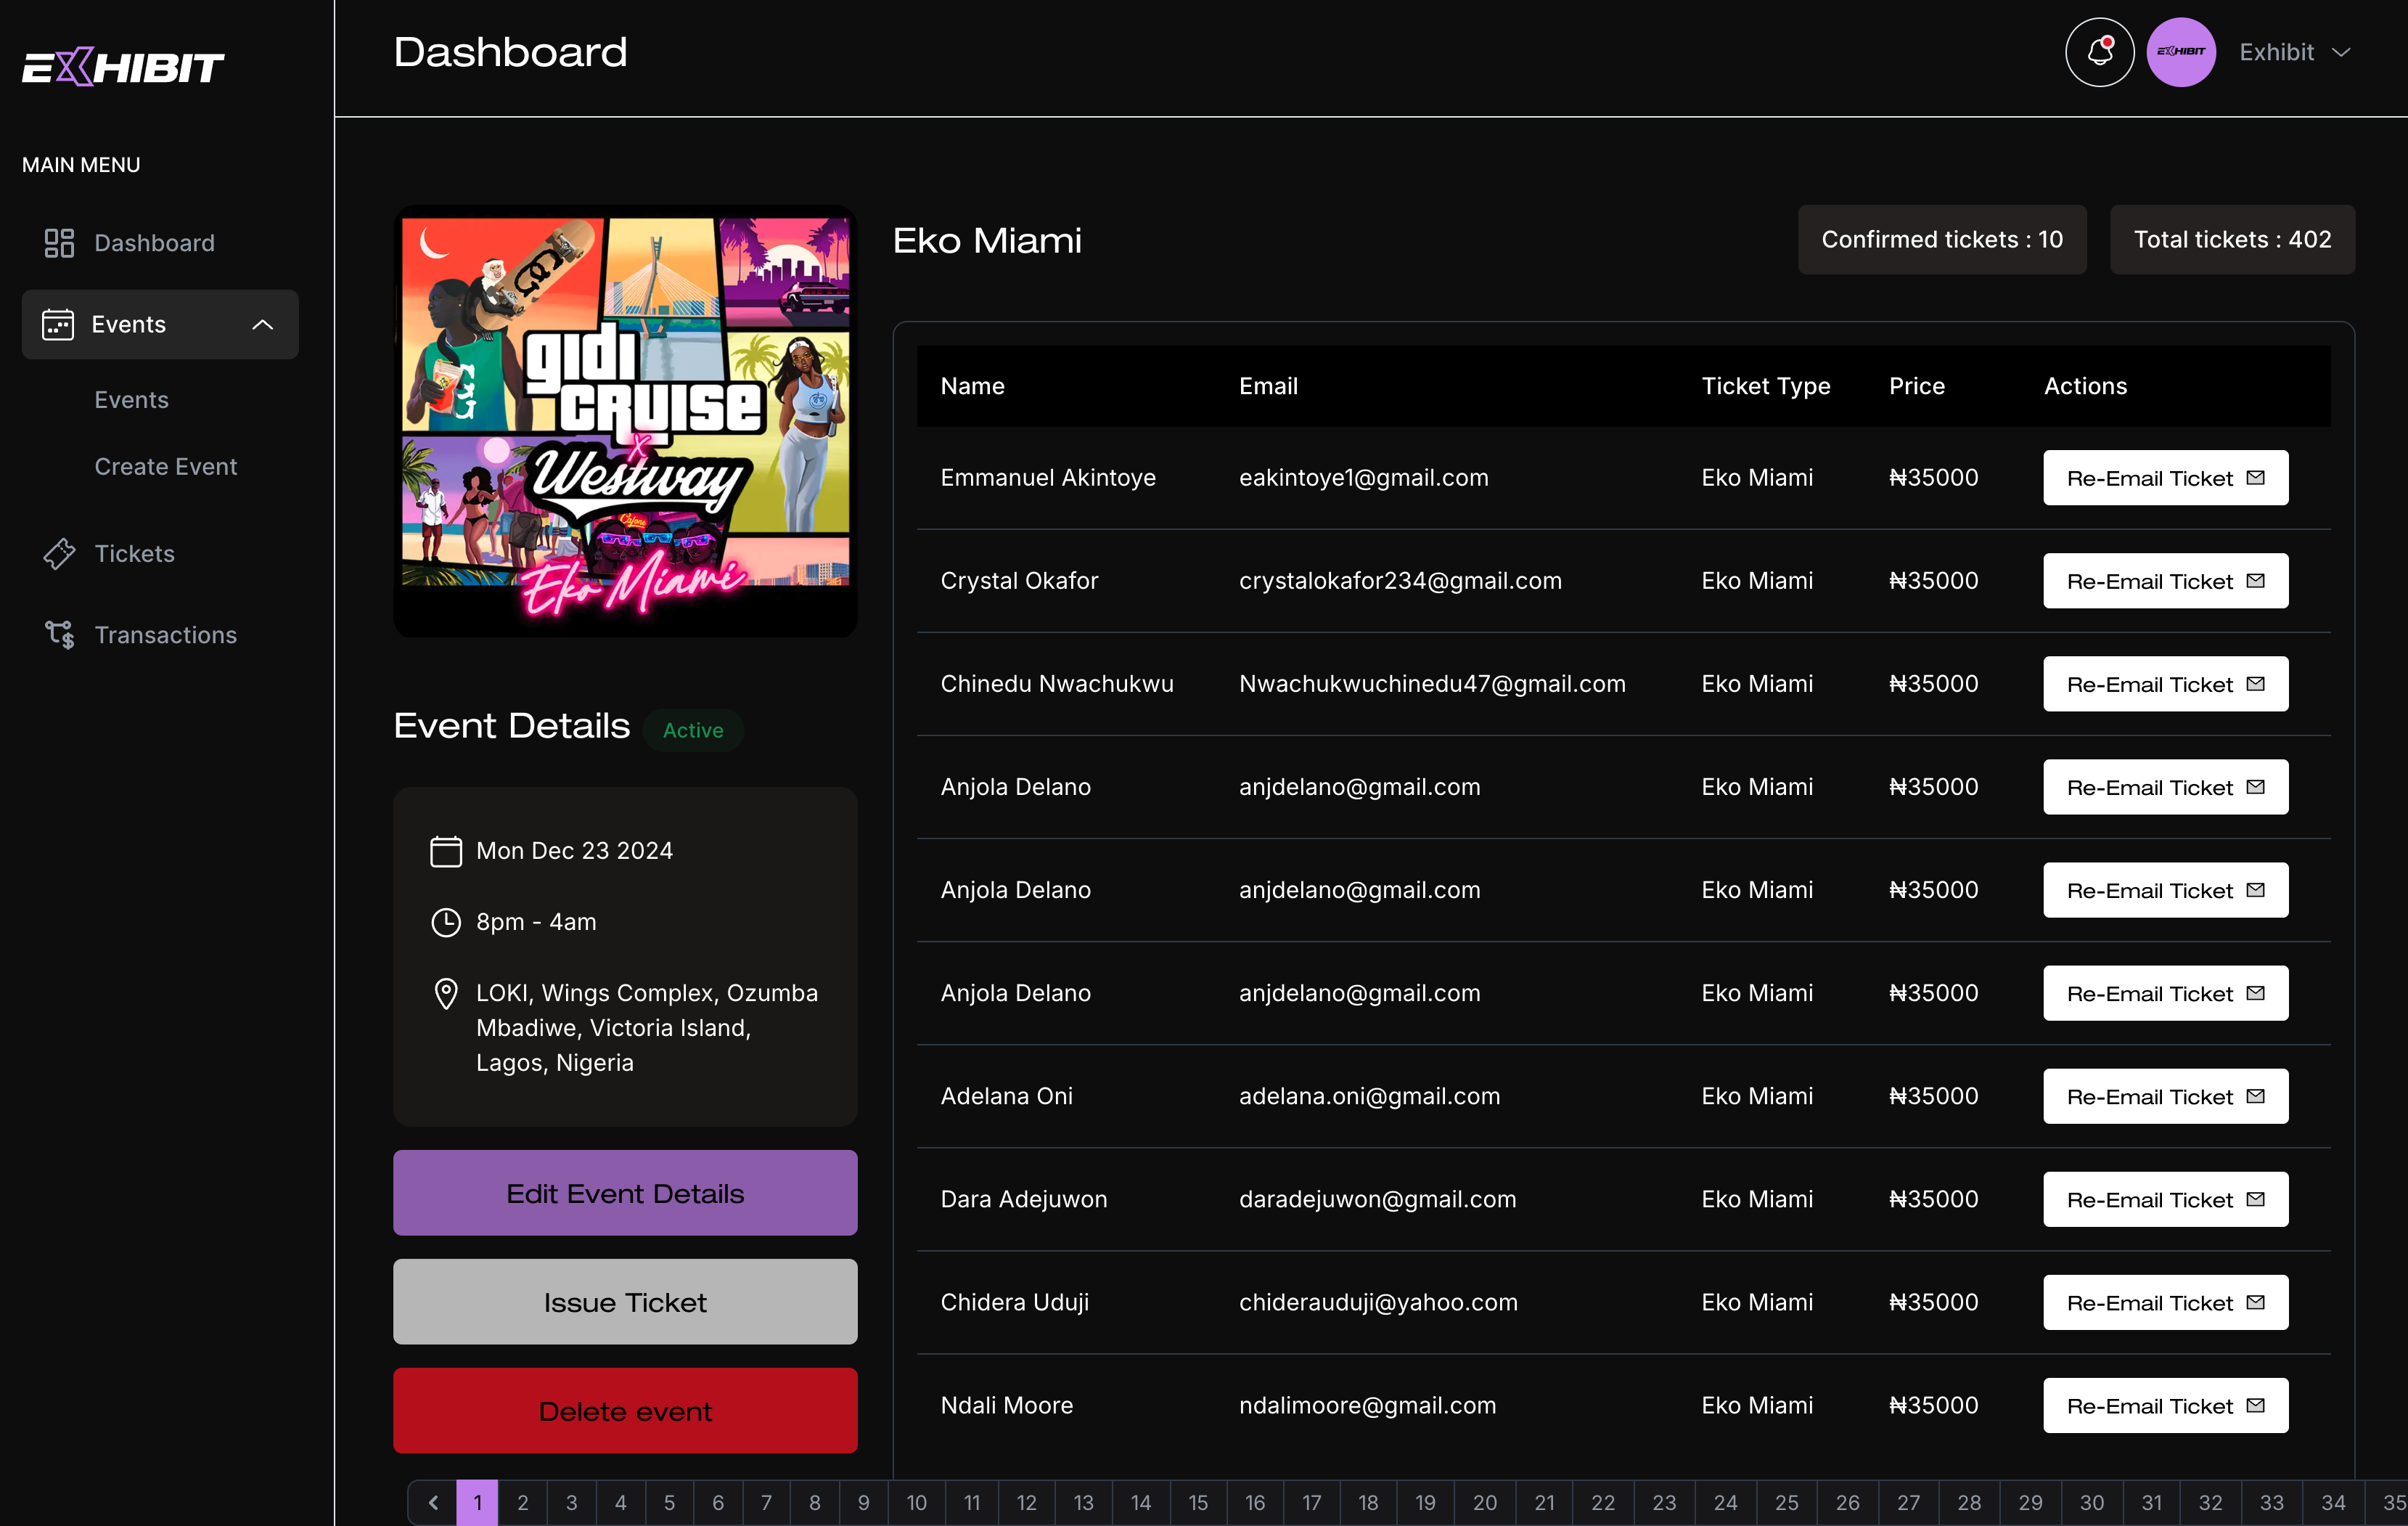Click the Edit Event Details button
2408x1526 pixels.
coord(625,1192)
